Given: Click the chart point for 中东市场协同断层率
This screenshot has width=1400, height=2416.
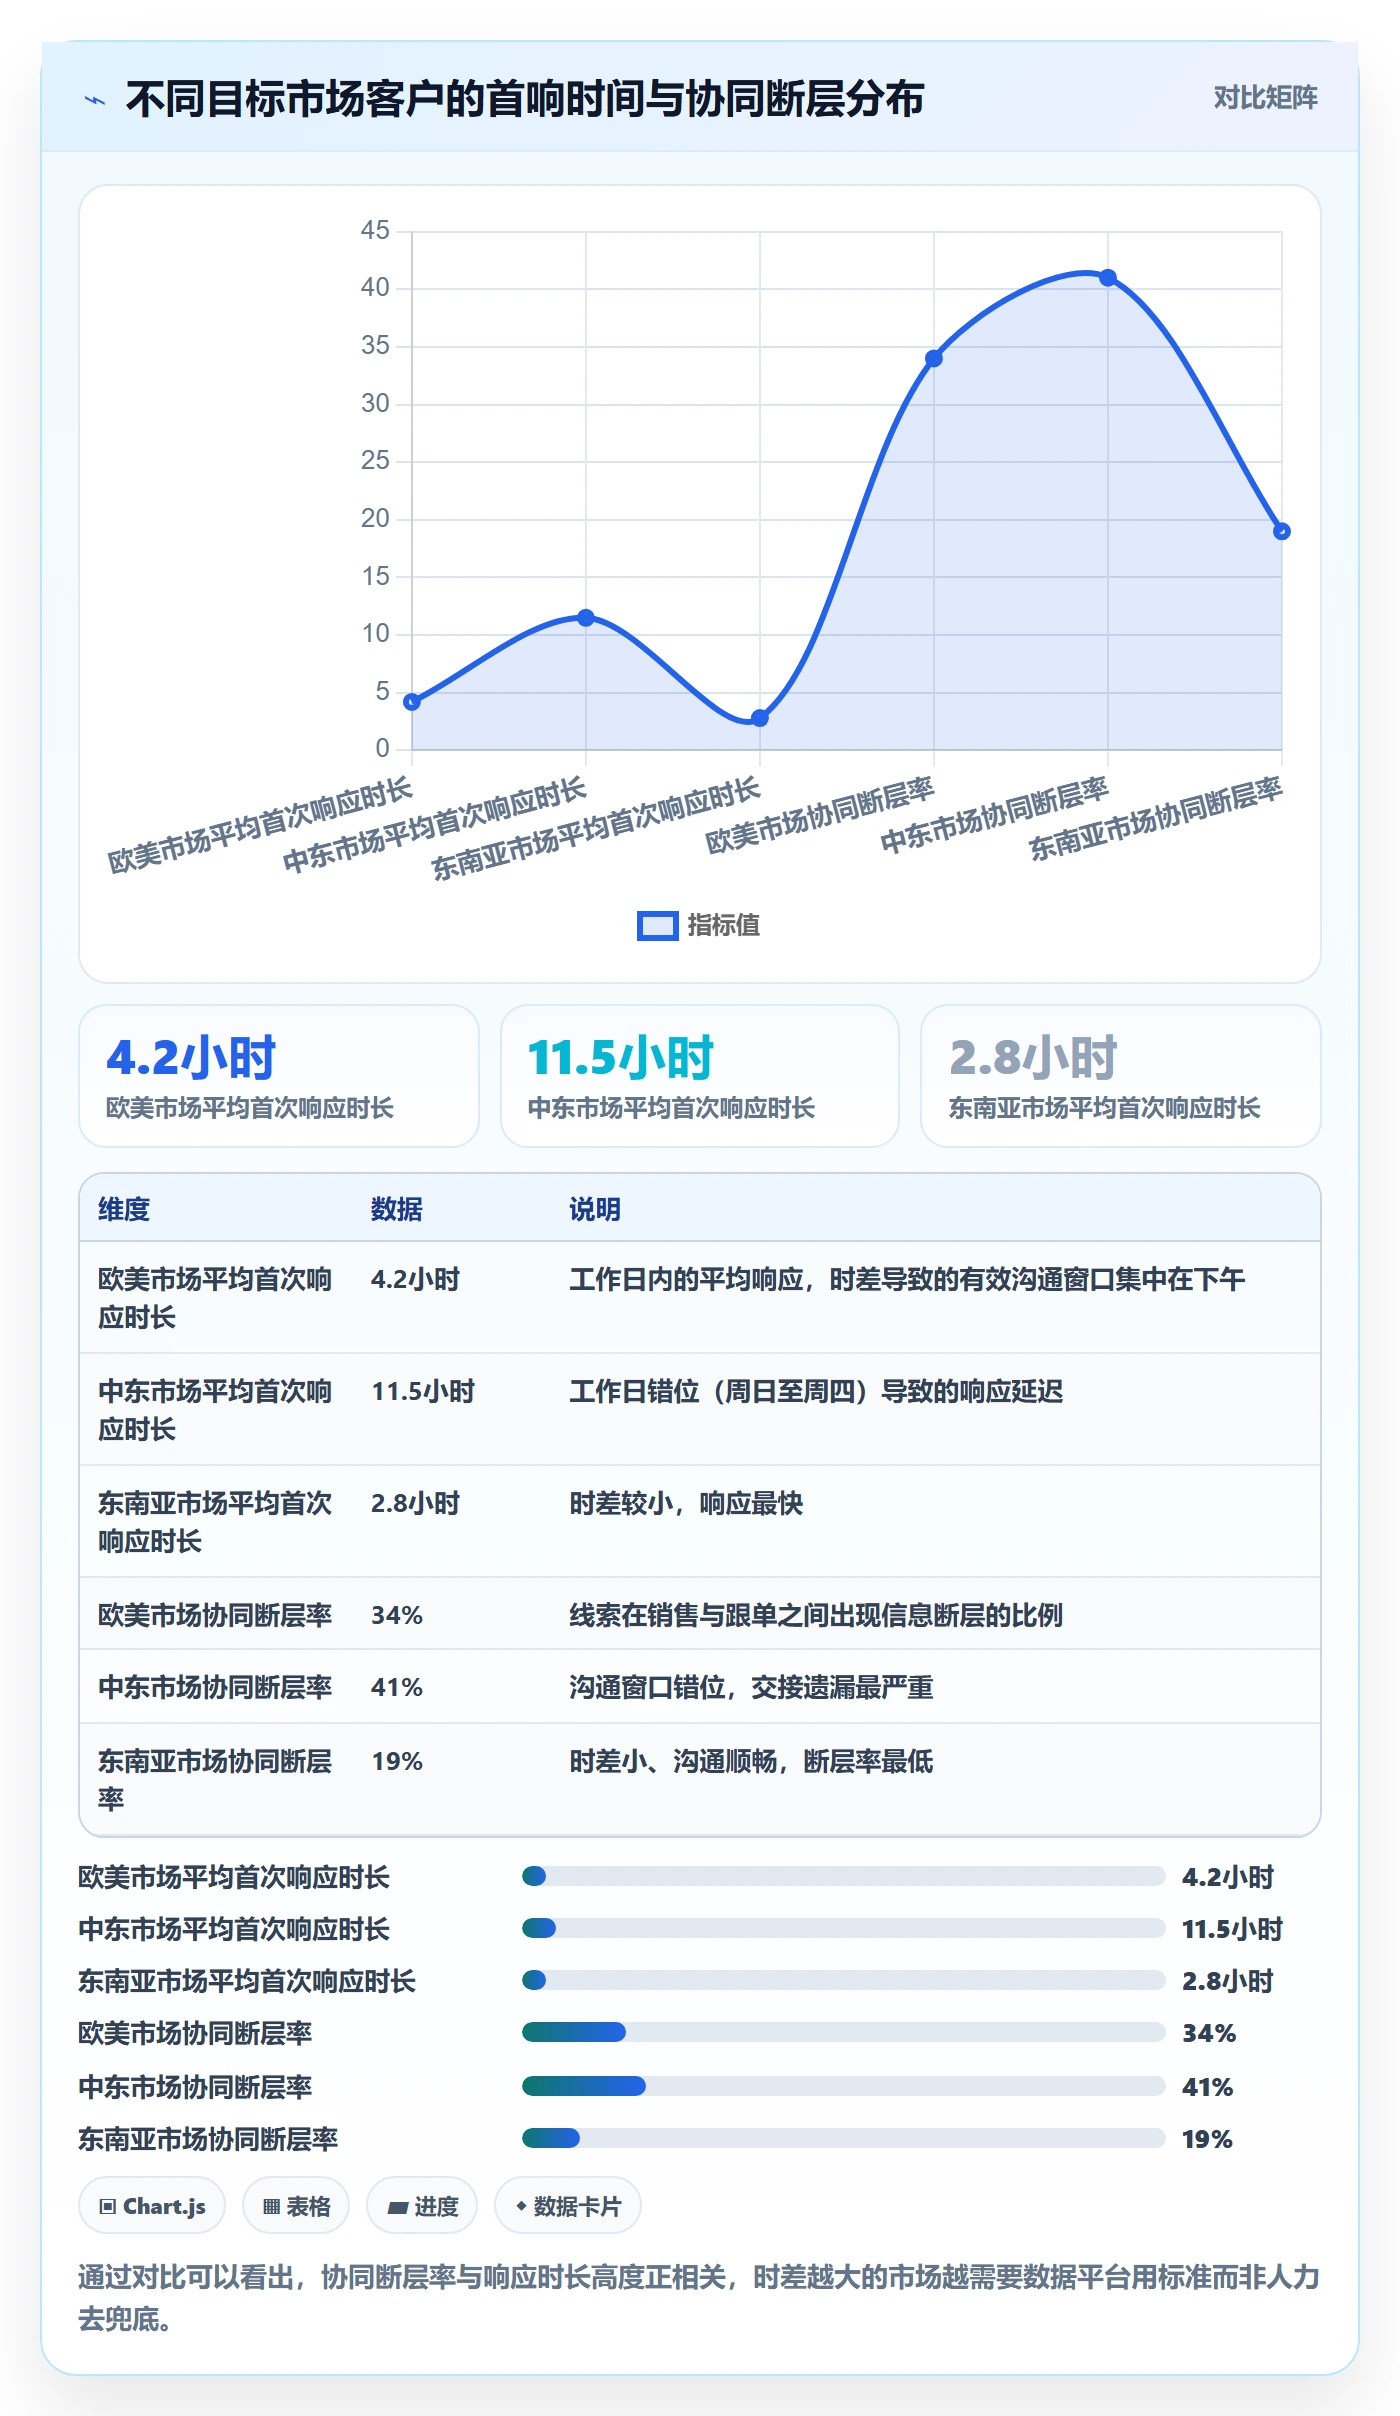Looking at the screenshot, I should (x=1108, y=278).
